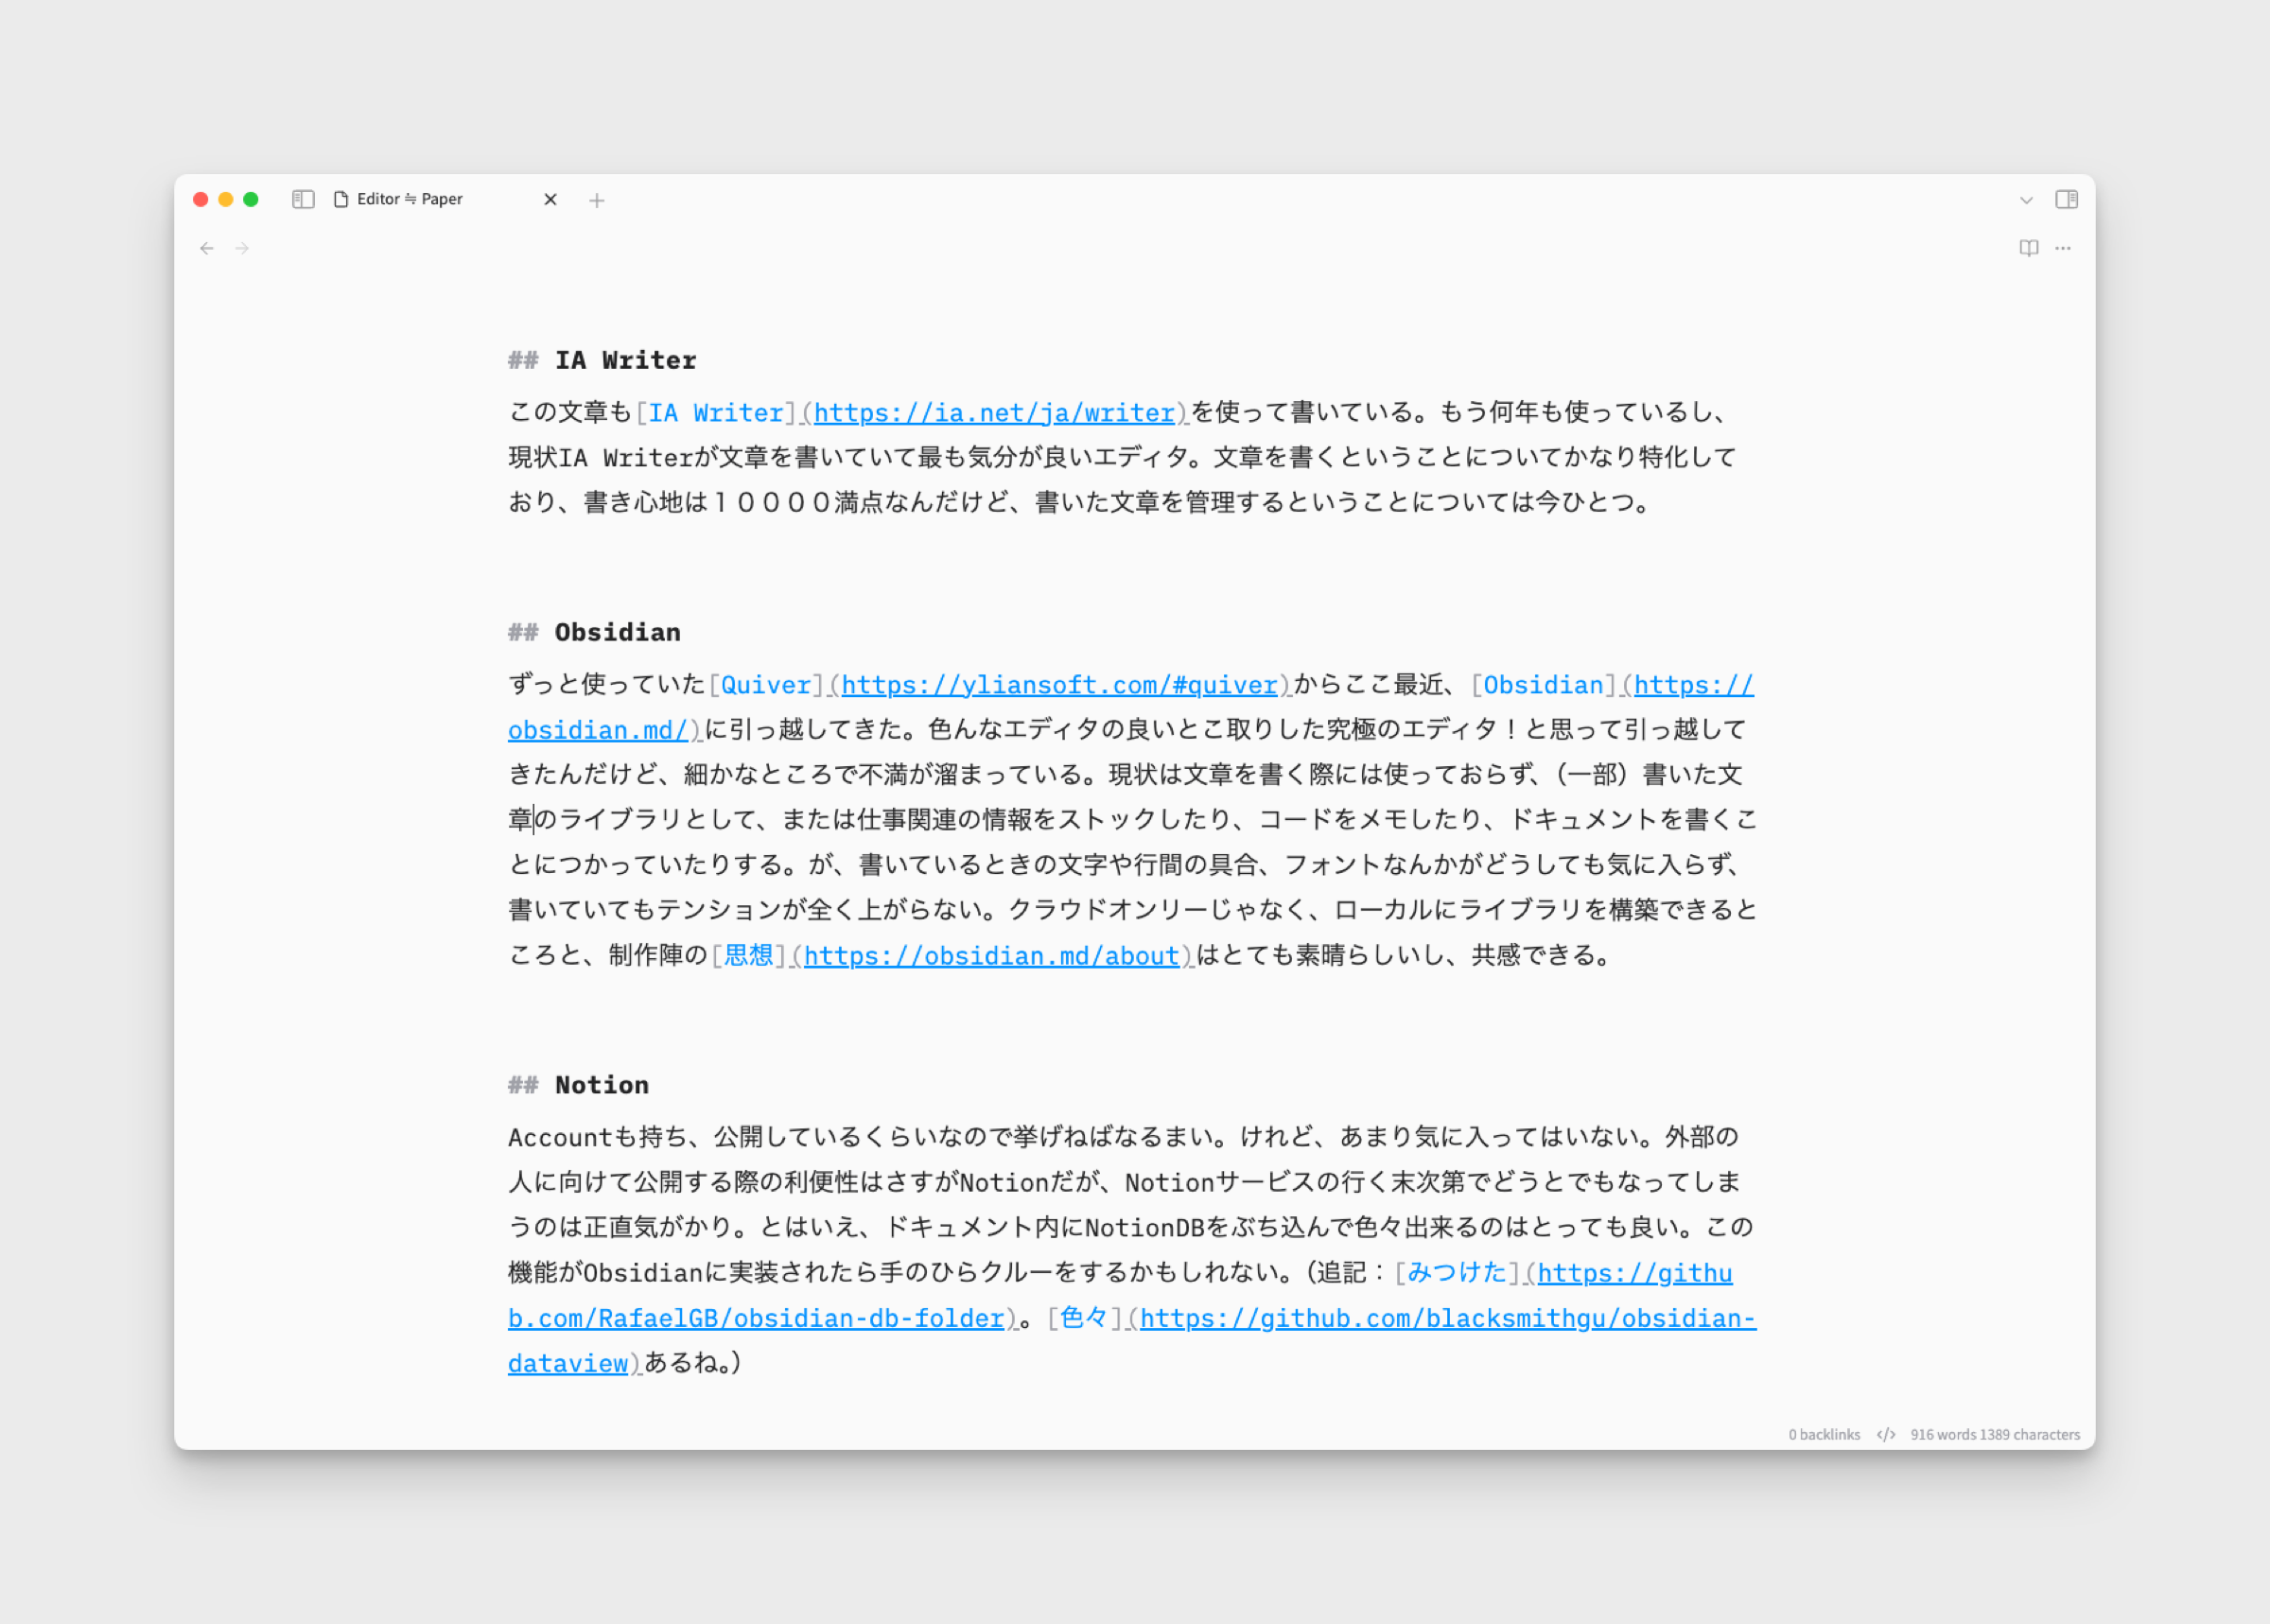Viewport: 2270px width, 1624px height.
Task: Close the Editor ≒ Paper tab
Action: (x=550, y=200)
